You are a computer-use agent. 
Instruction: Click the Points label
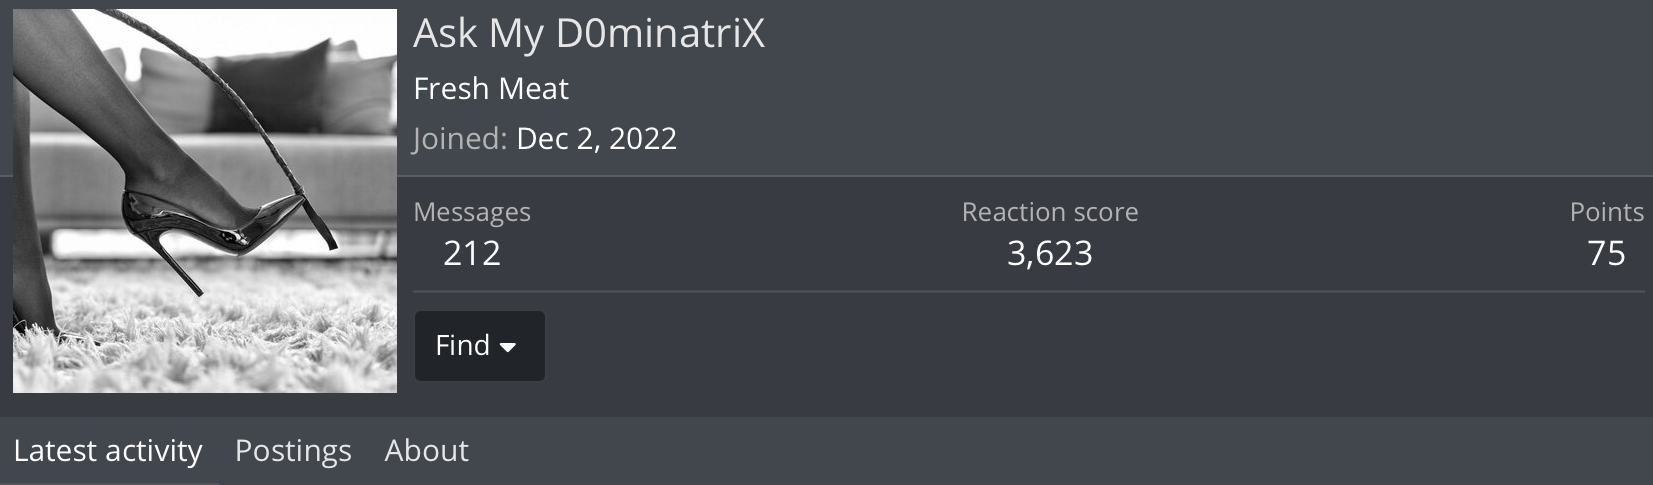click(1606, 212)
